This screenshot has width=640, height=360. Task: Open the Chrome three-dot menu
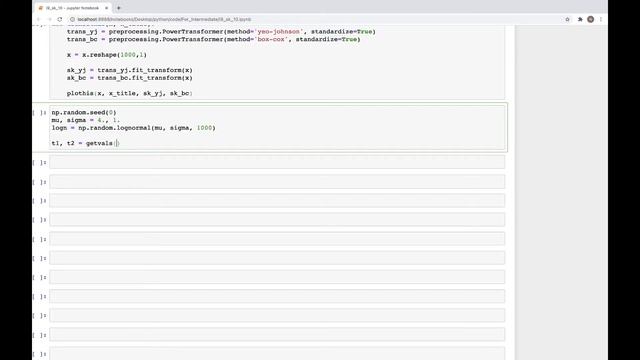pyautogui.click(x=601, y=19)
